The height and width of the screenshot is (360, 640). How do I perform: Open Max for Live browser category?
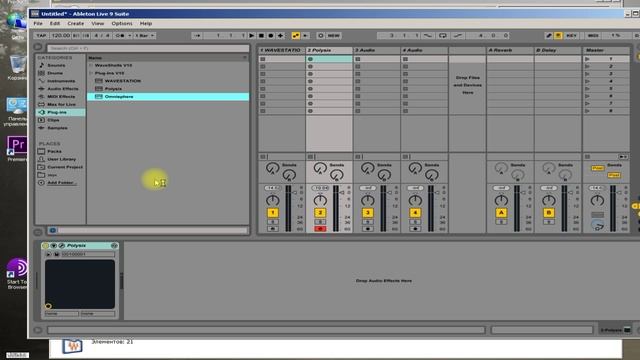61,104
